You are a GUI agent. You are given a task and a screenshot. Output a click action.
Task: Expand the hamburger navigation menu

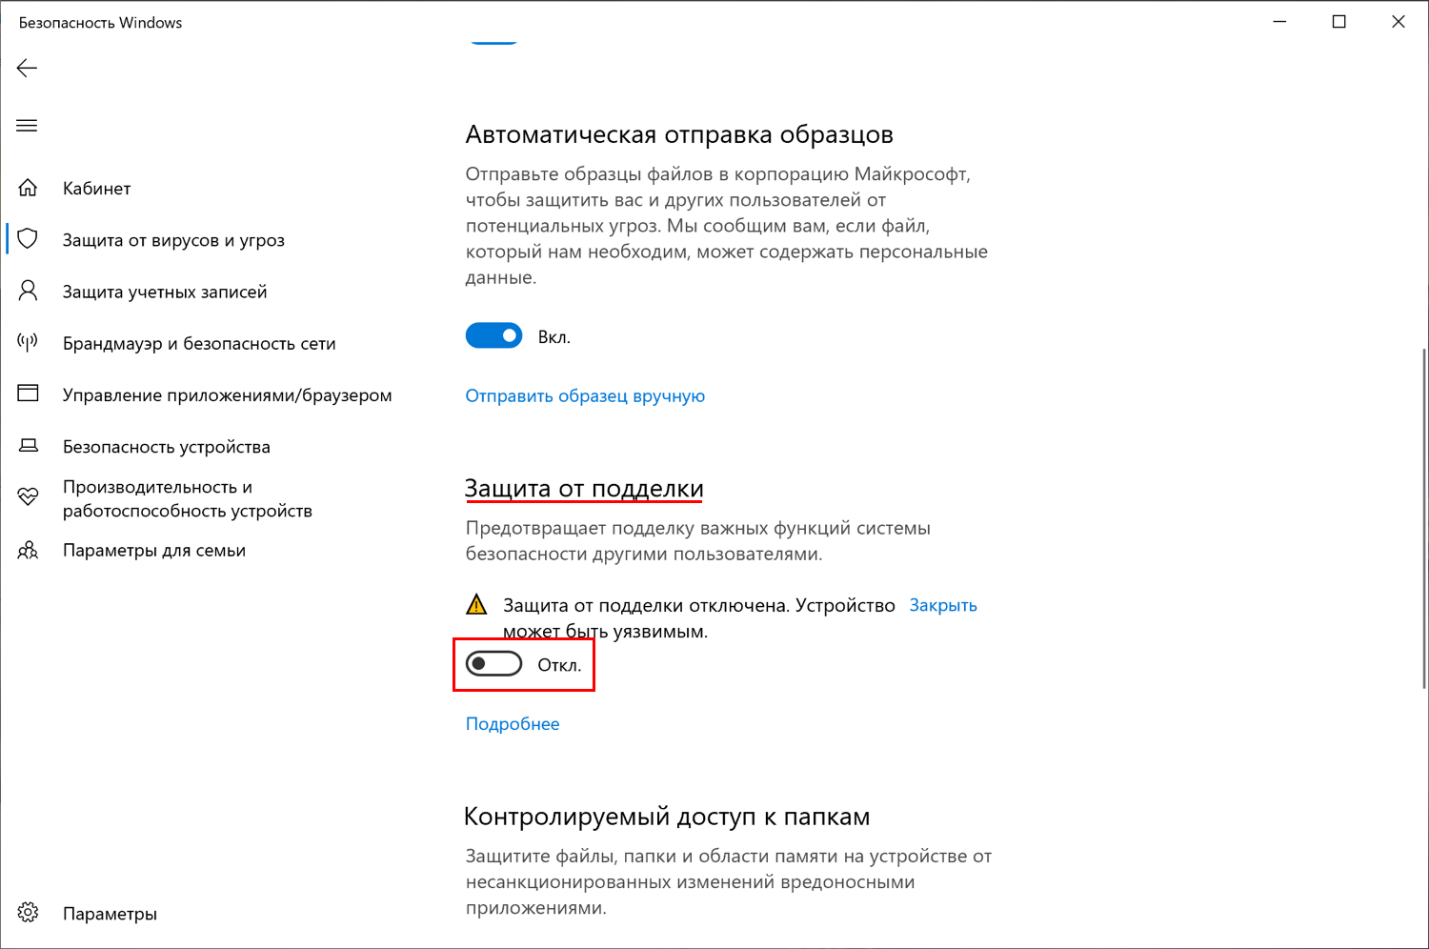[x=27, y=125]
